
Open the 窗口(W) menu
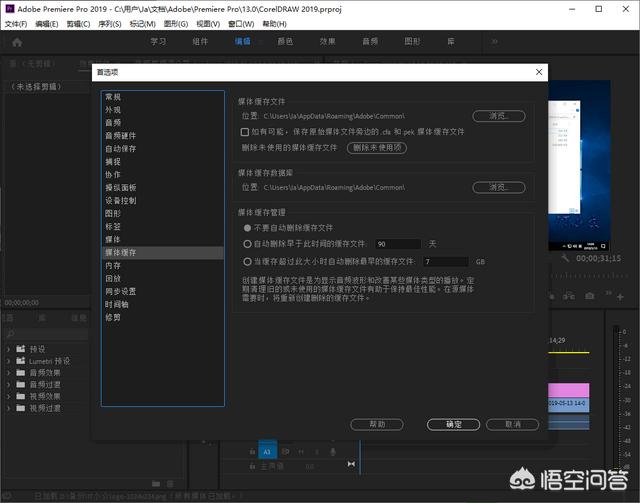241,24
